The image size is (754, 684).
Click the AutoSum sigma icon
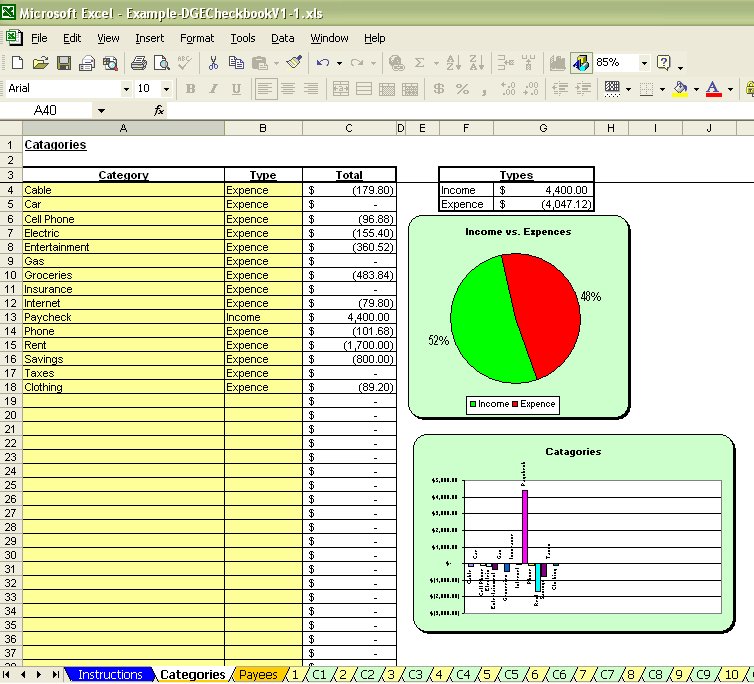pos(420,63)
